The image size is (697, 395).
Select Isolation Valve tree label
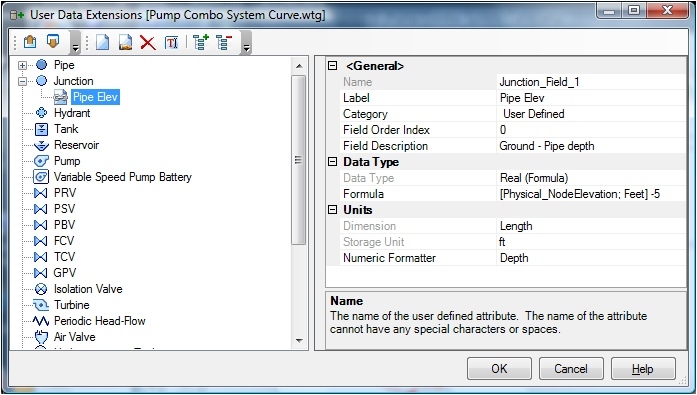point(88,289)
